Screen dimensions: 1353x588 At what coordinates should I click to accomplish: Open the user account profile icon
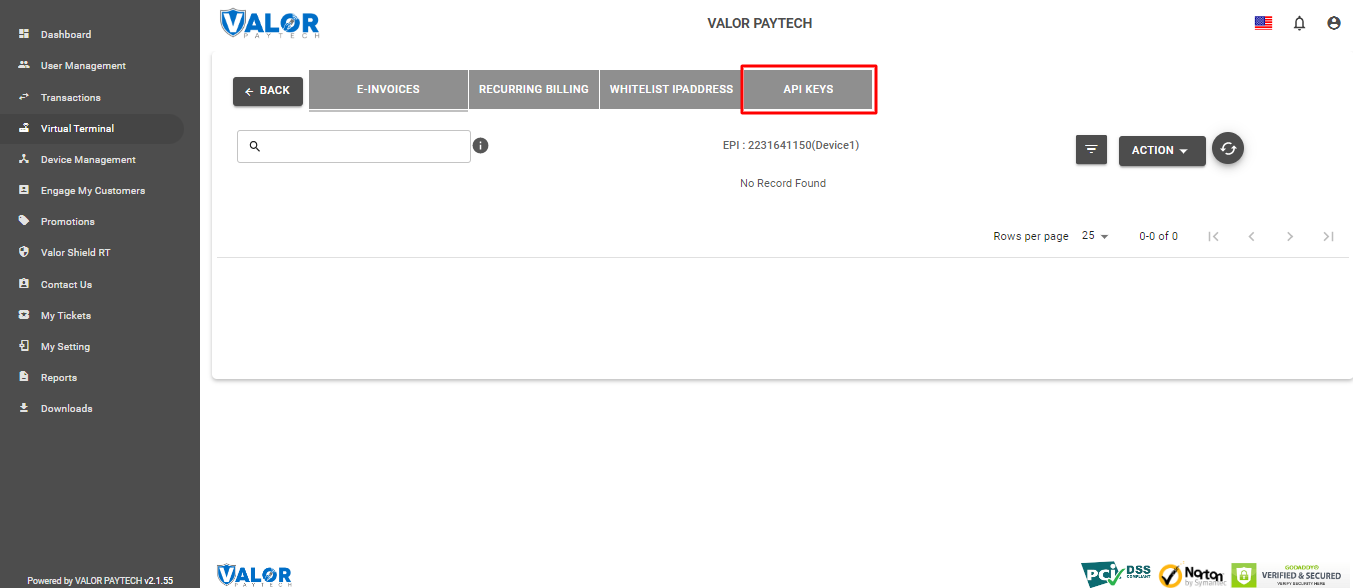(1333, 23)
